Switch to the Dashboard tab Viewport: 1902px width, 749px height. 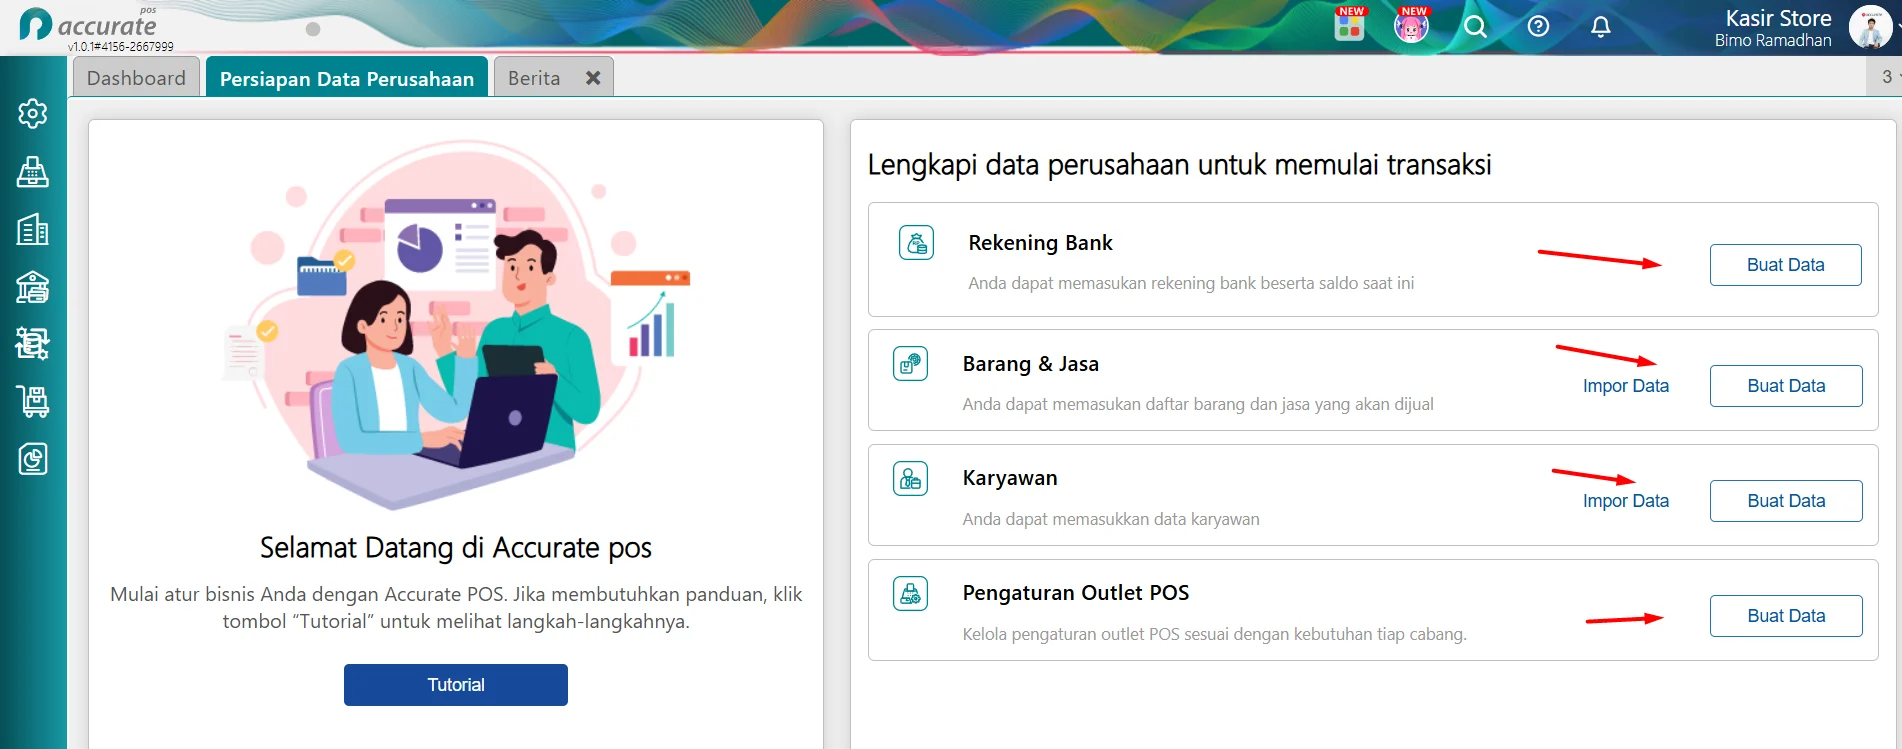[136, 78]
